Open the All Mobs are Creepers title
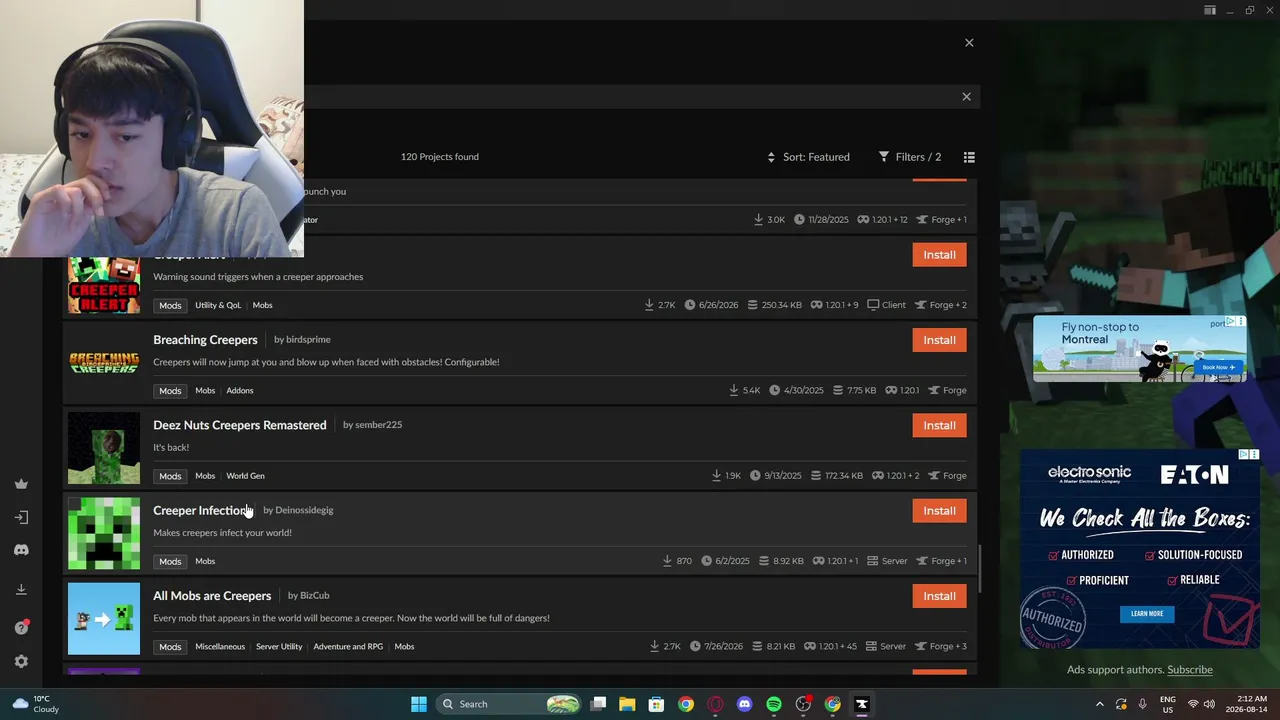1280x720 pixels. 212,596
